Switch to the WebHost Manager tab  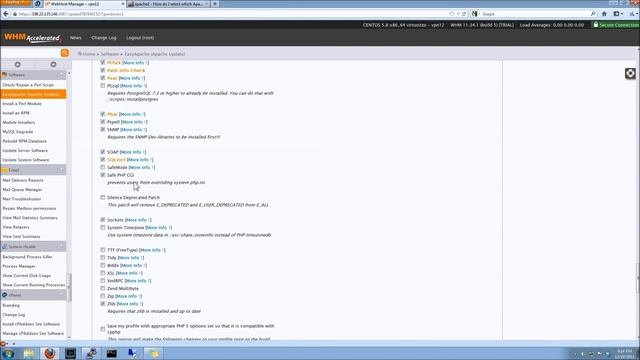(84, 4)
